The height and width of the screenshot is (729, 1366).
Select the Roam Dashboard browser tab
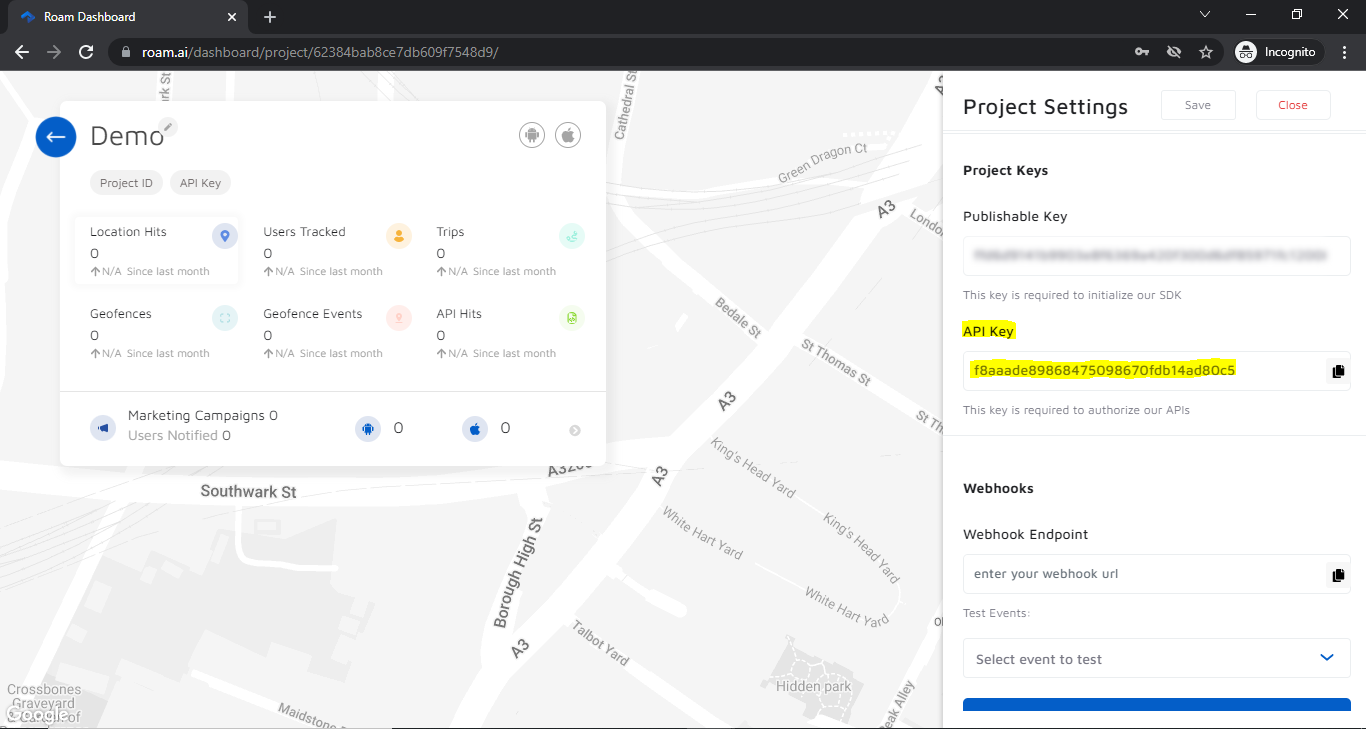click(x=127, y=17)
